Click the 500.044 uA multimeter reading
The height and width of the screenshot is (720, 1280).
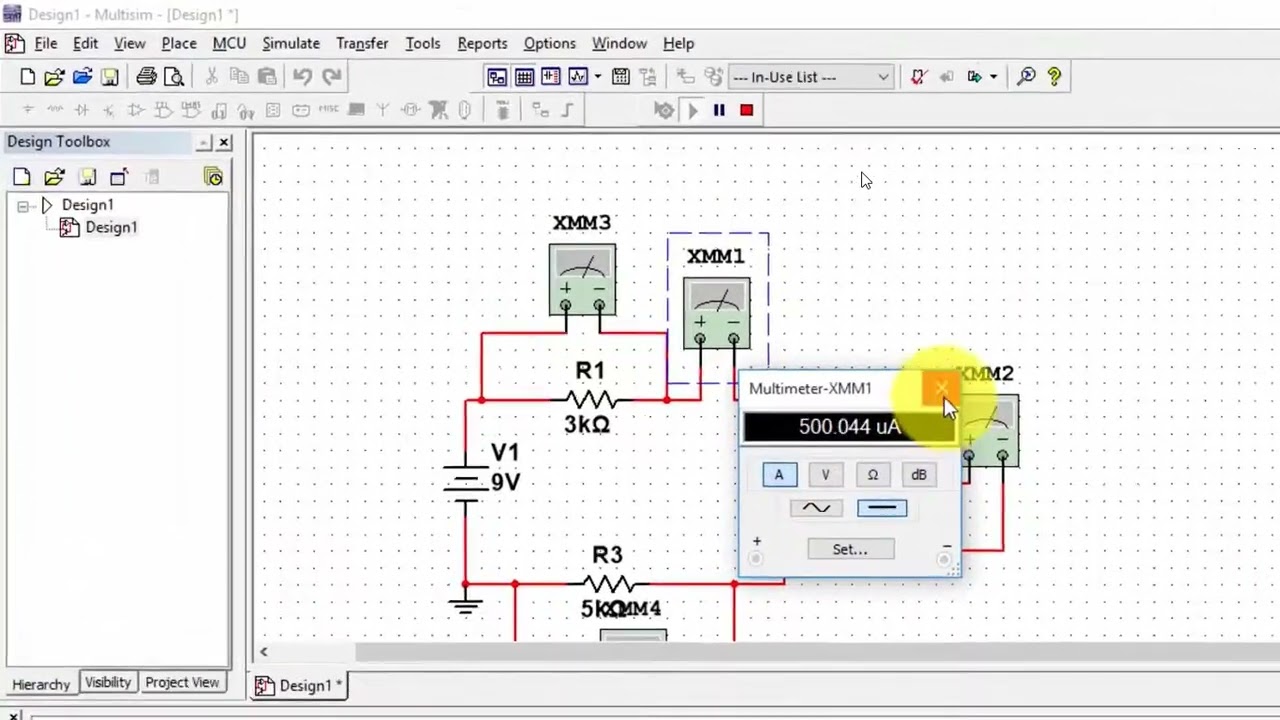click(x=850, y=427)
